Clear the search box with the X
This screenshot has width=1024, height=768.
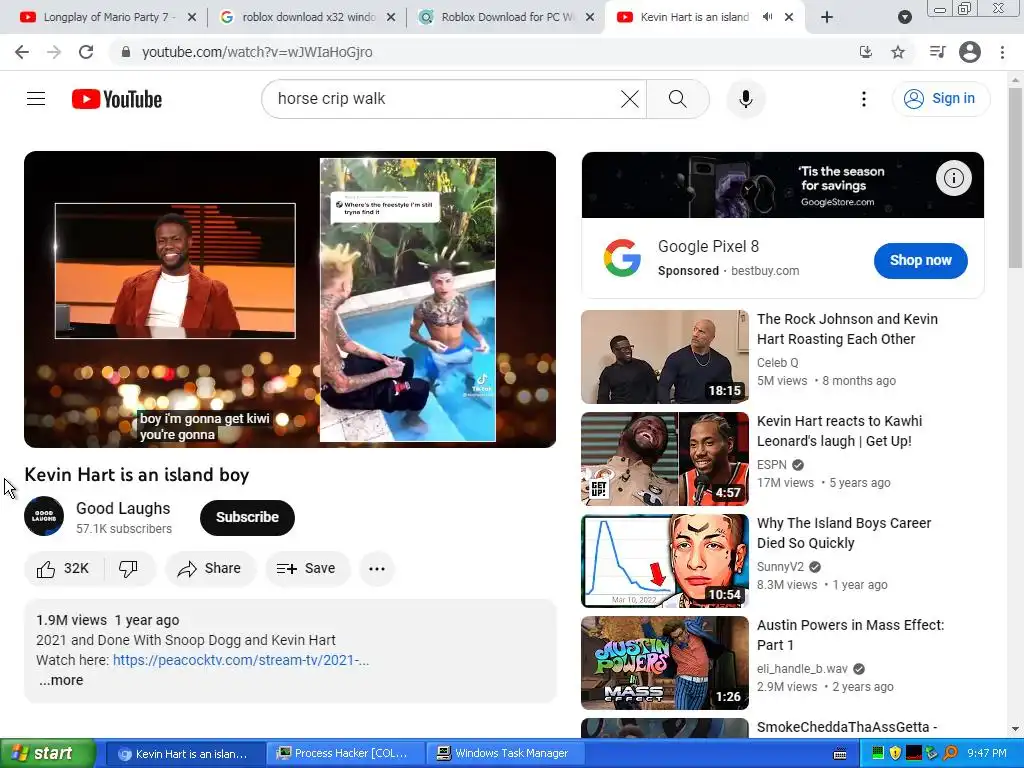630,99
